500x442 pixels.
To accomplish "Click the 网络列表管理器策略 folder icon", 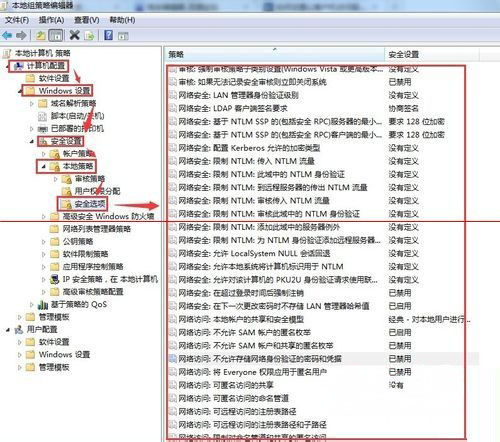I will tap(54, 229).
